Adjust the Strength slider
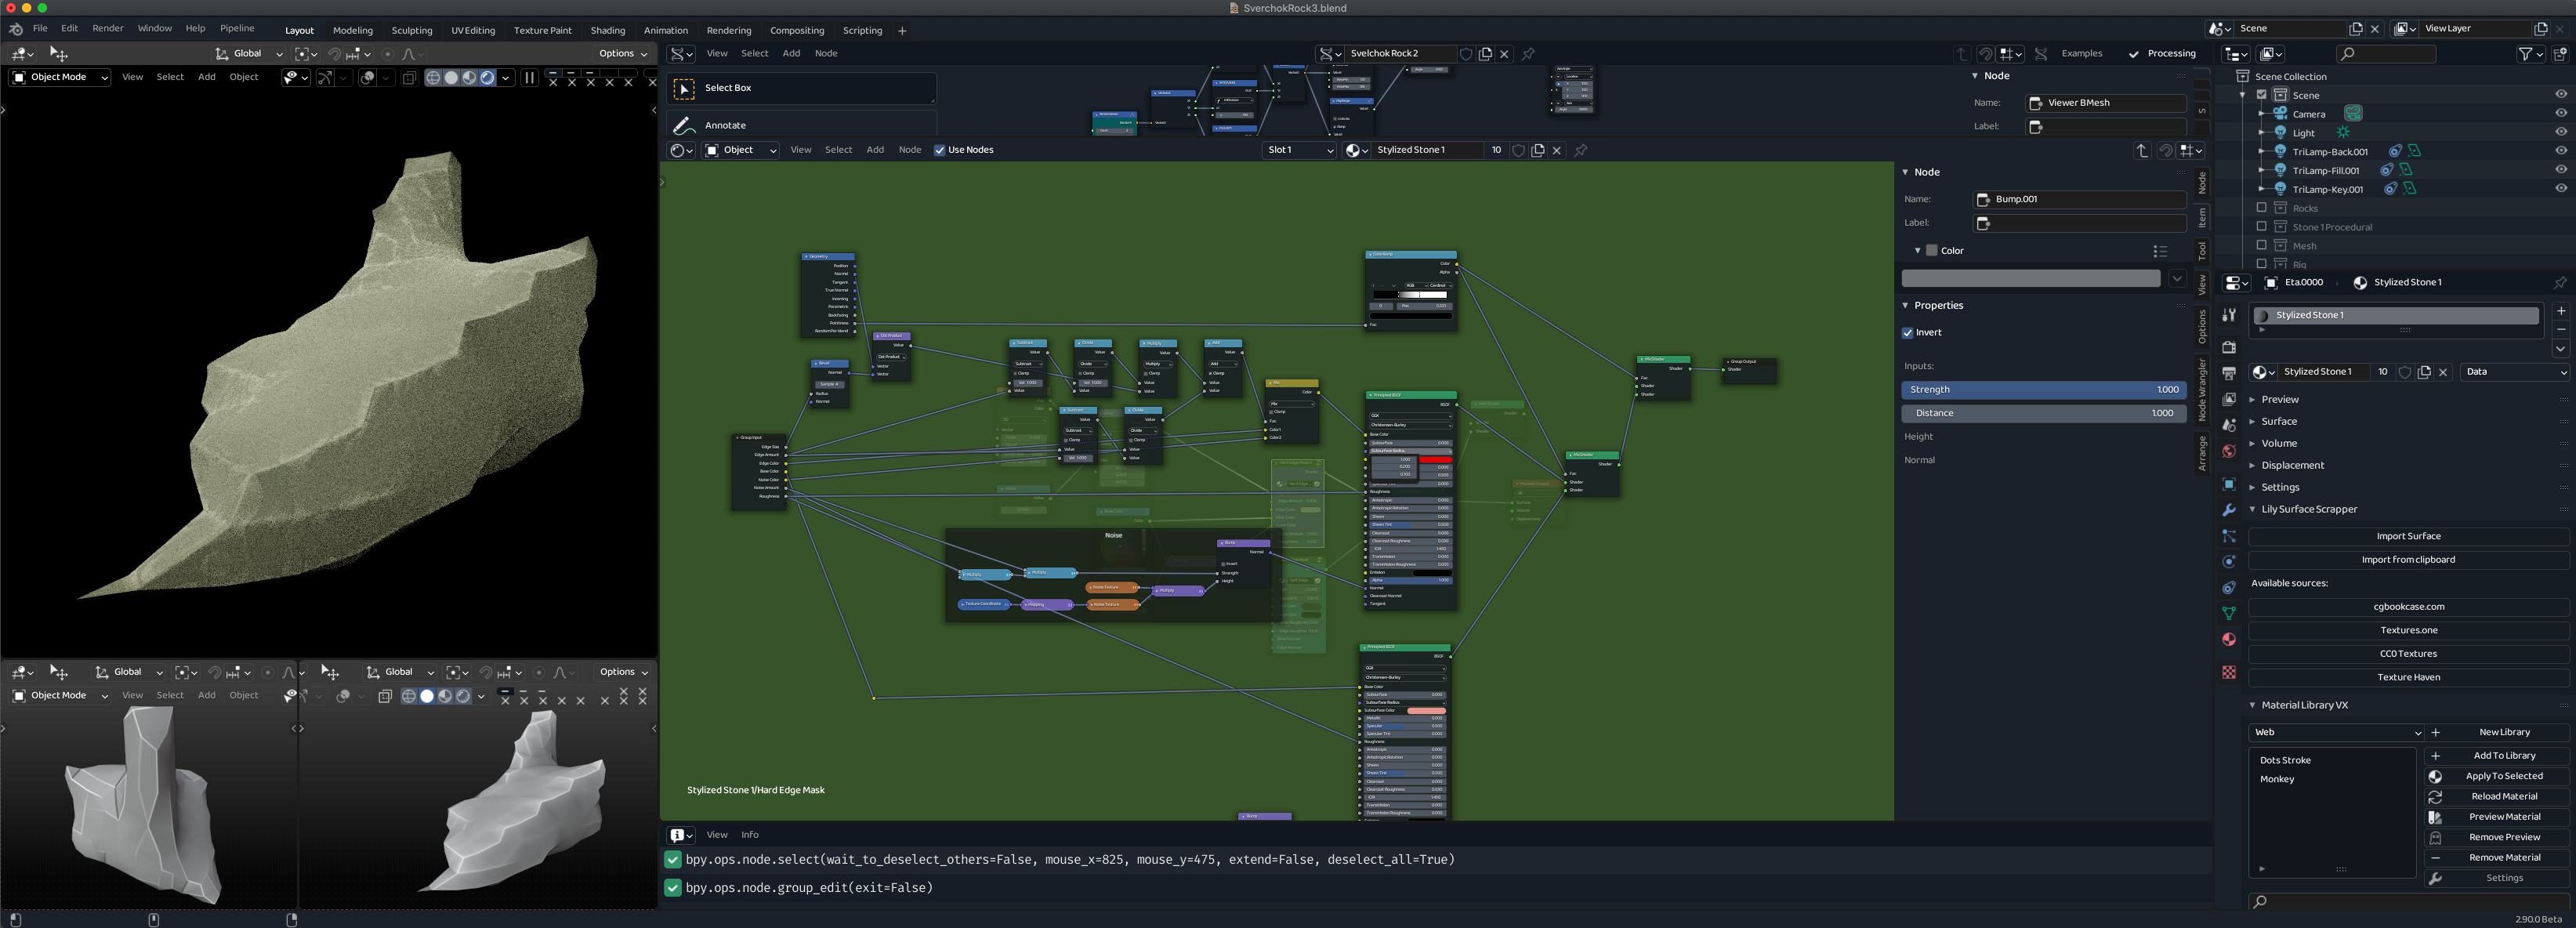 pos(2042,390)
